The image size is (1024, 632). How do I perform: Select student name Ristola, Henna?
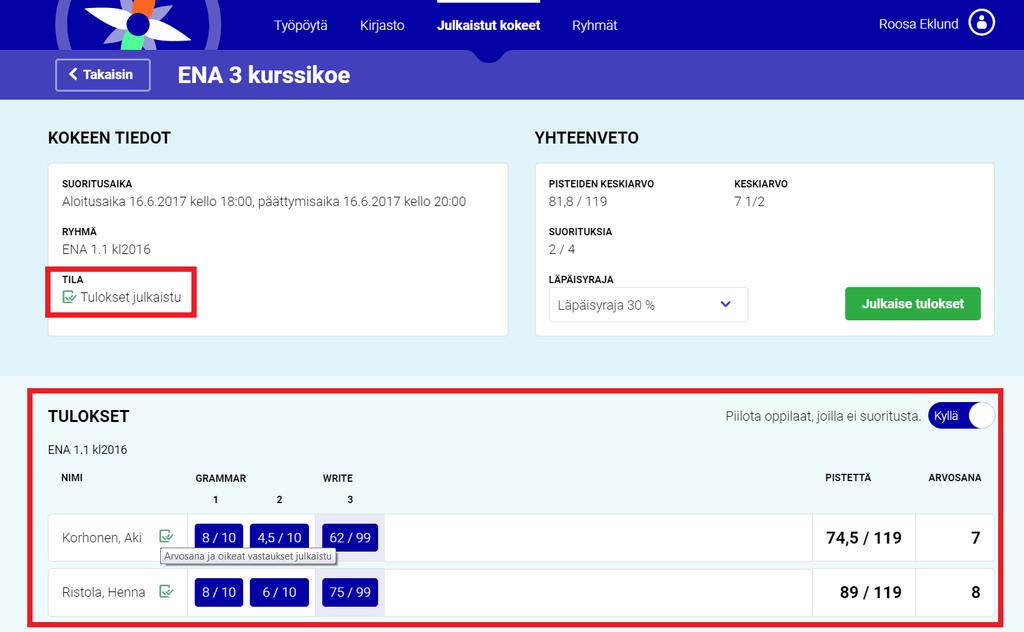click(103, 592)
